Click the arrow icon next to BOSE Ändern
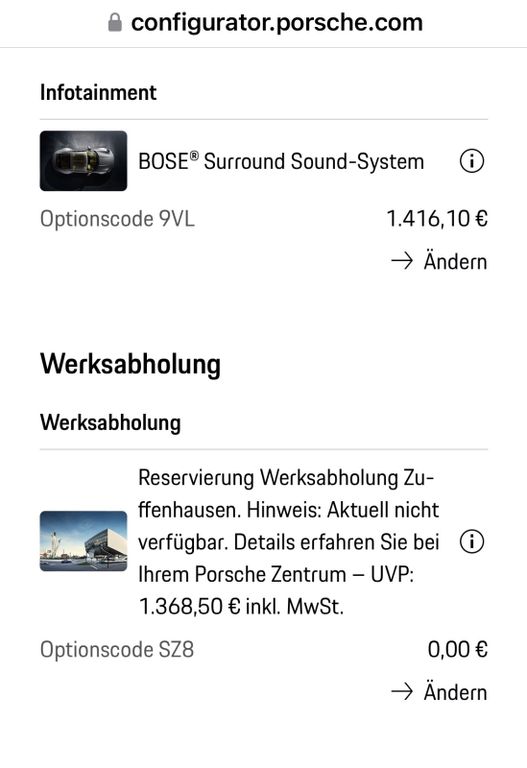This screenshot has width=527, height=768. pos(402,261)
